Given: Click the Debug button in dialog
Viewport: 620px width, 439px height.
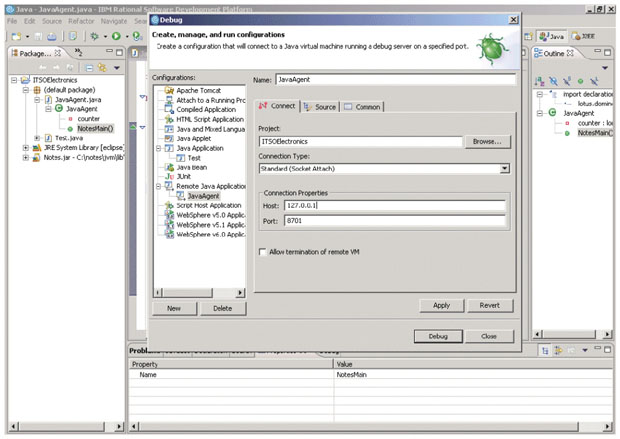Looking at the screenshot, I should pyautogui.click(x=438, y=336).
